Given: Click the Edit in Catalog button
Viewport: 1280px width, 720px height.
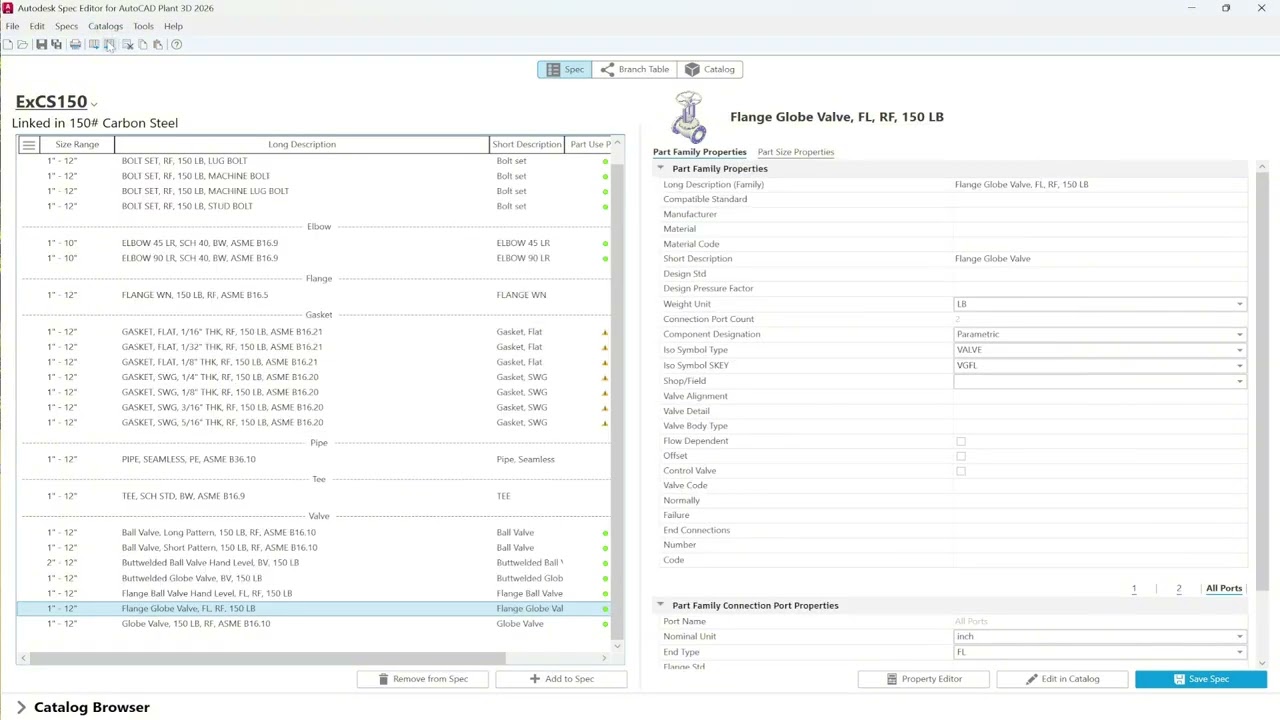Looking at the screenshot, I should 1062,679.
